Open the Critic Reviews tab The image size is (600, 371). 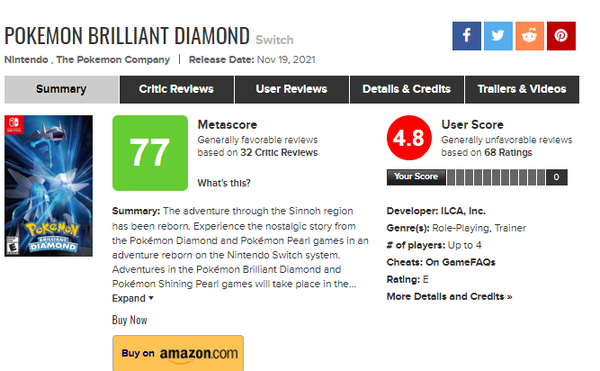pyautogui.click(x=176, y=89)
